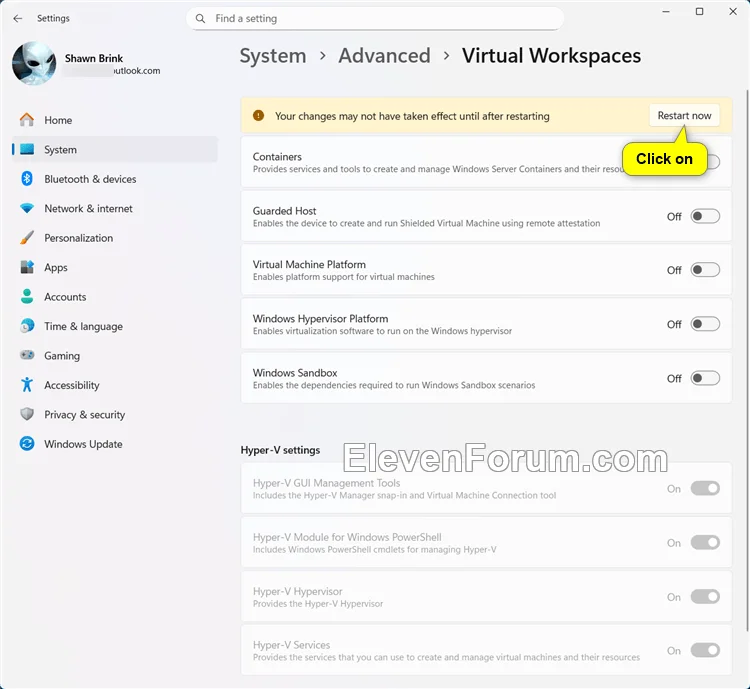
Task: Click the Settings window title text
Action: (x=53, y=18)
